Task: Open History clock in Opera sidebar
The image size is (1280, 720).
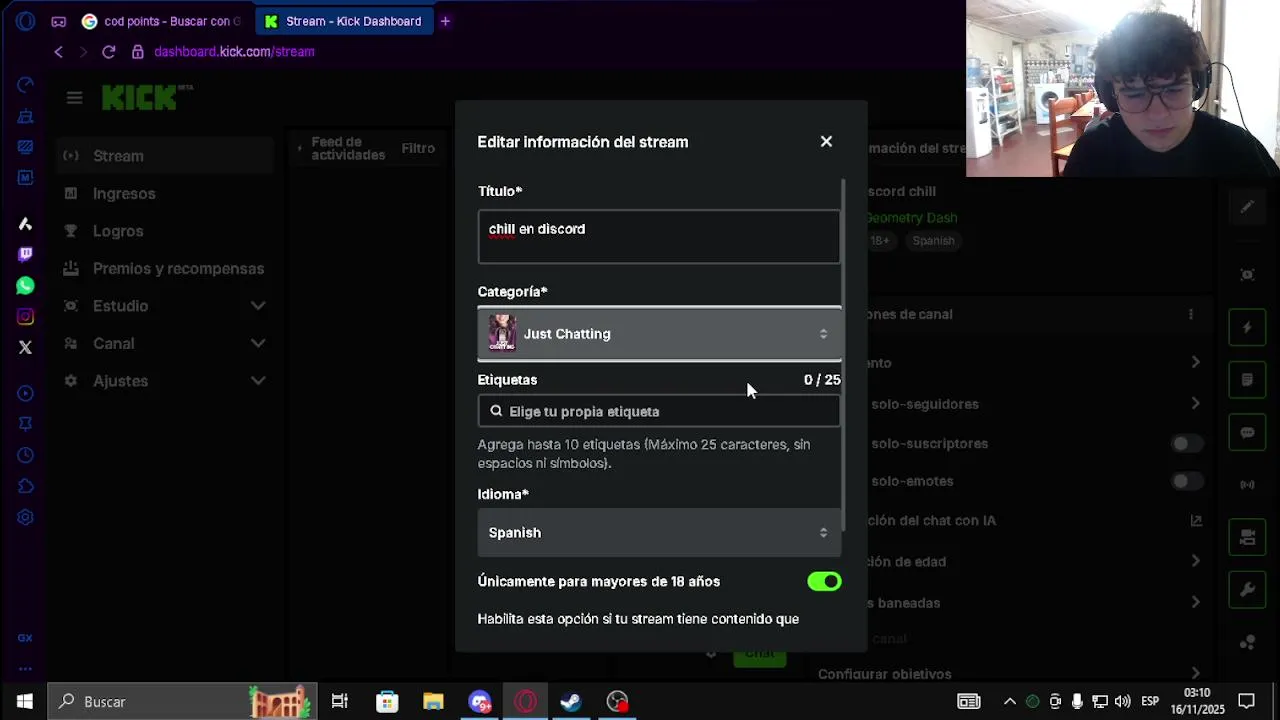Action: (x=25, y=455)
